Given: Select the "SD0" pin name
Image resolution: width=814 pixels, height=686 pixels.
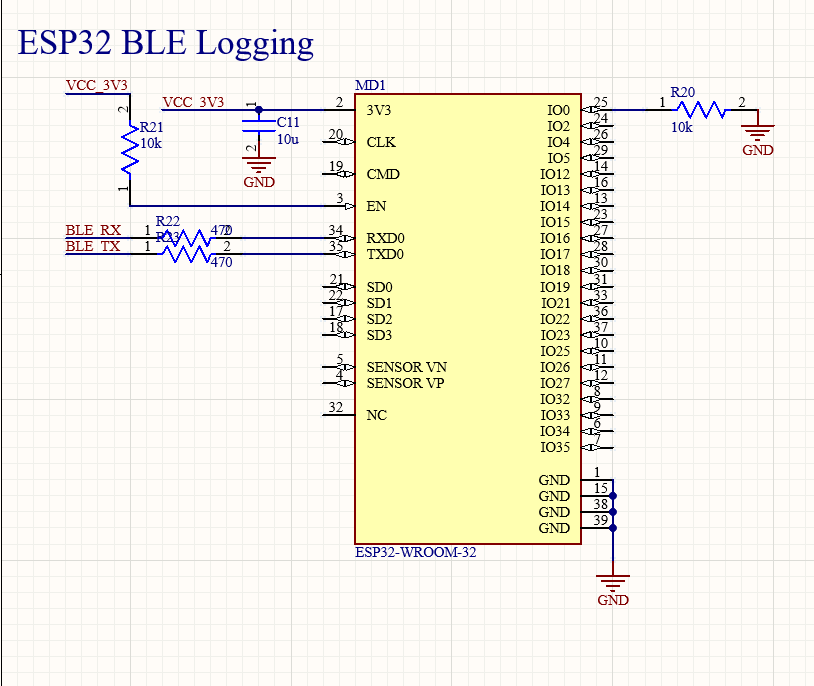Looking at the screenshot, I should pos(379,287).
